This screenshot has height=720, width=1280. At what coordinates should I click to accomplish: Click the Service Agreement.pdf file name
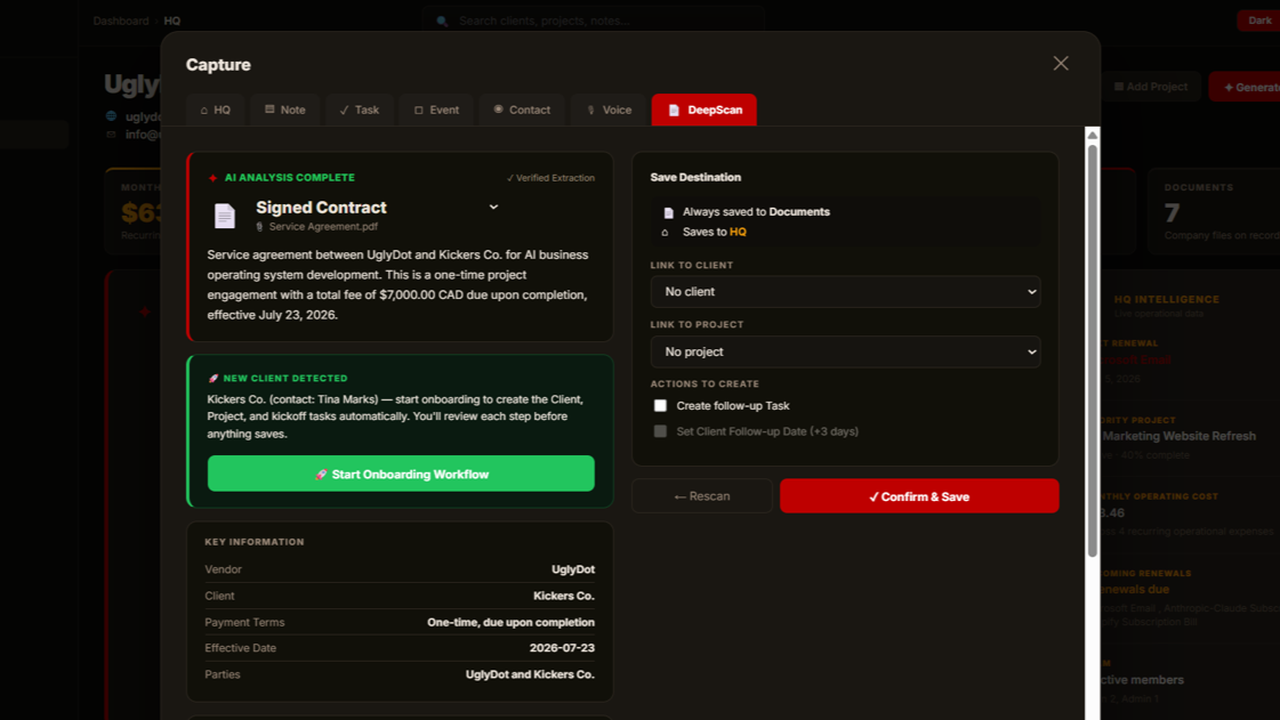tap(323, 227)
